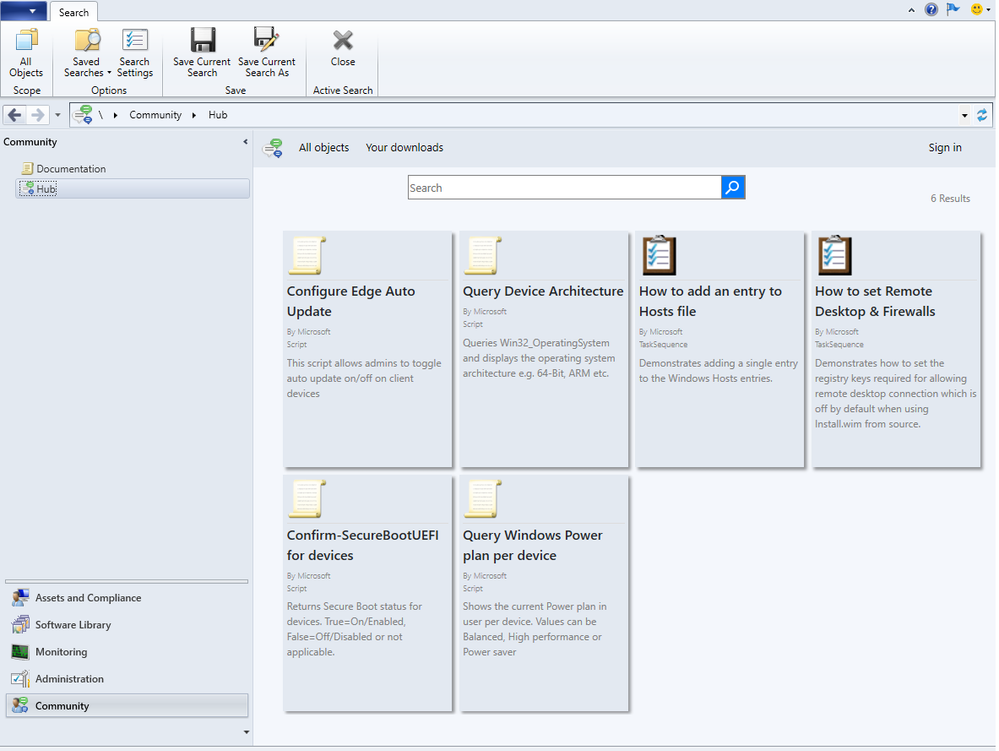Select the Search ribbon tab
Screen dimensions: 999x751
74,12
